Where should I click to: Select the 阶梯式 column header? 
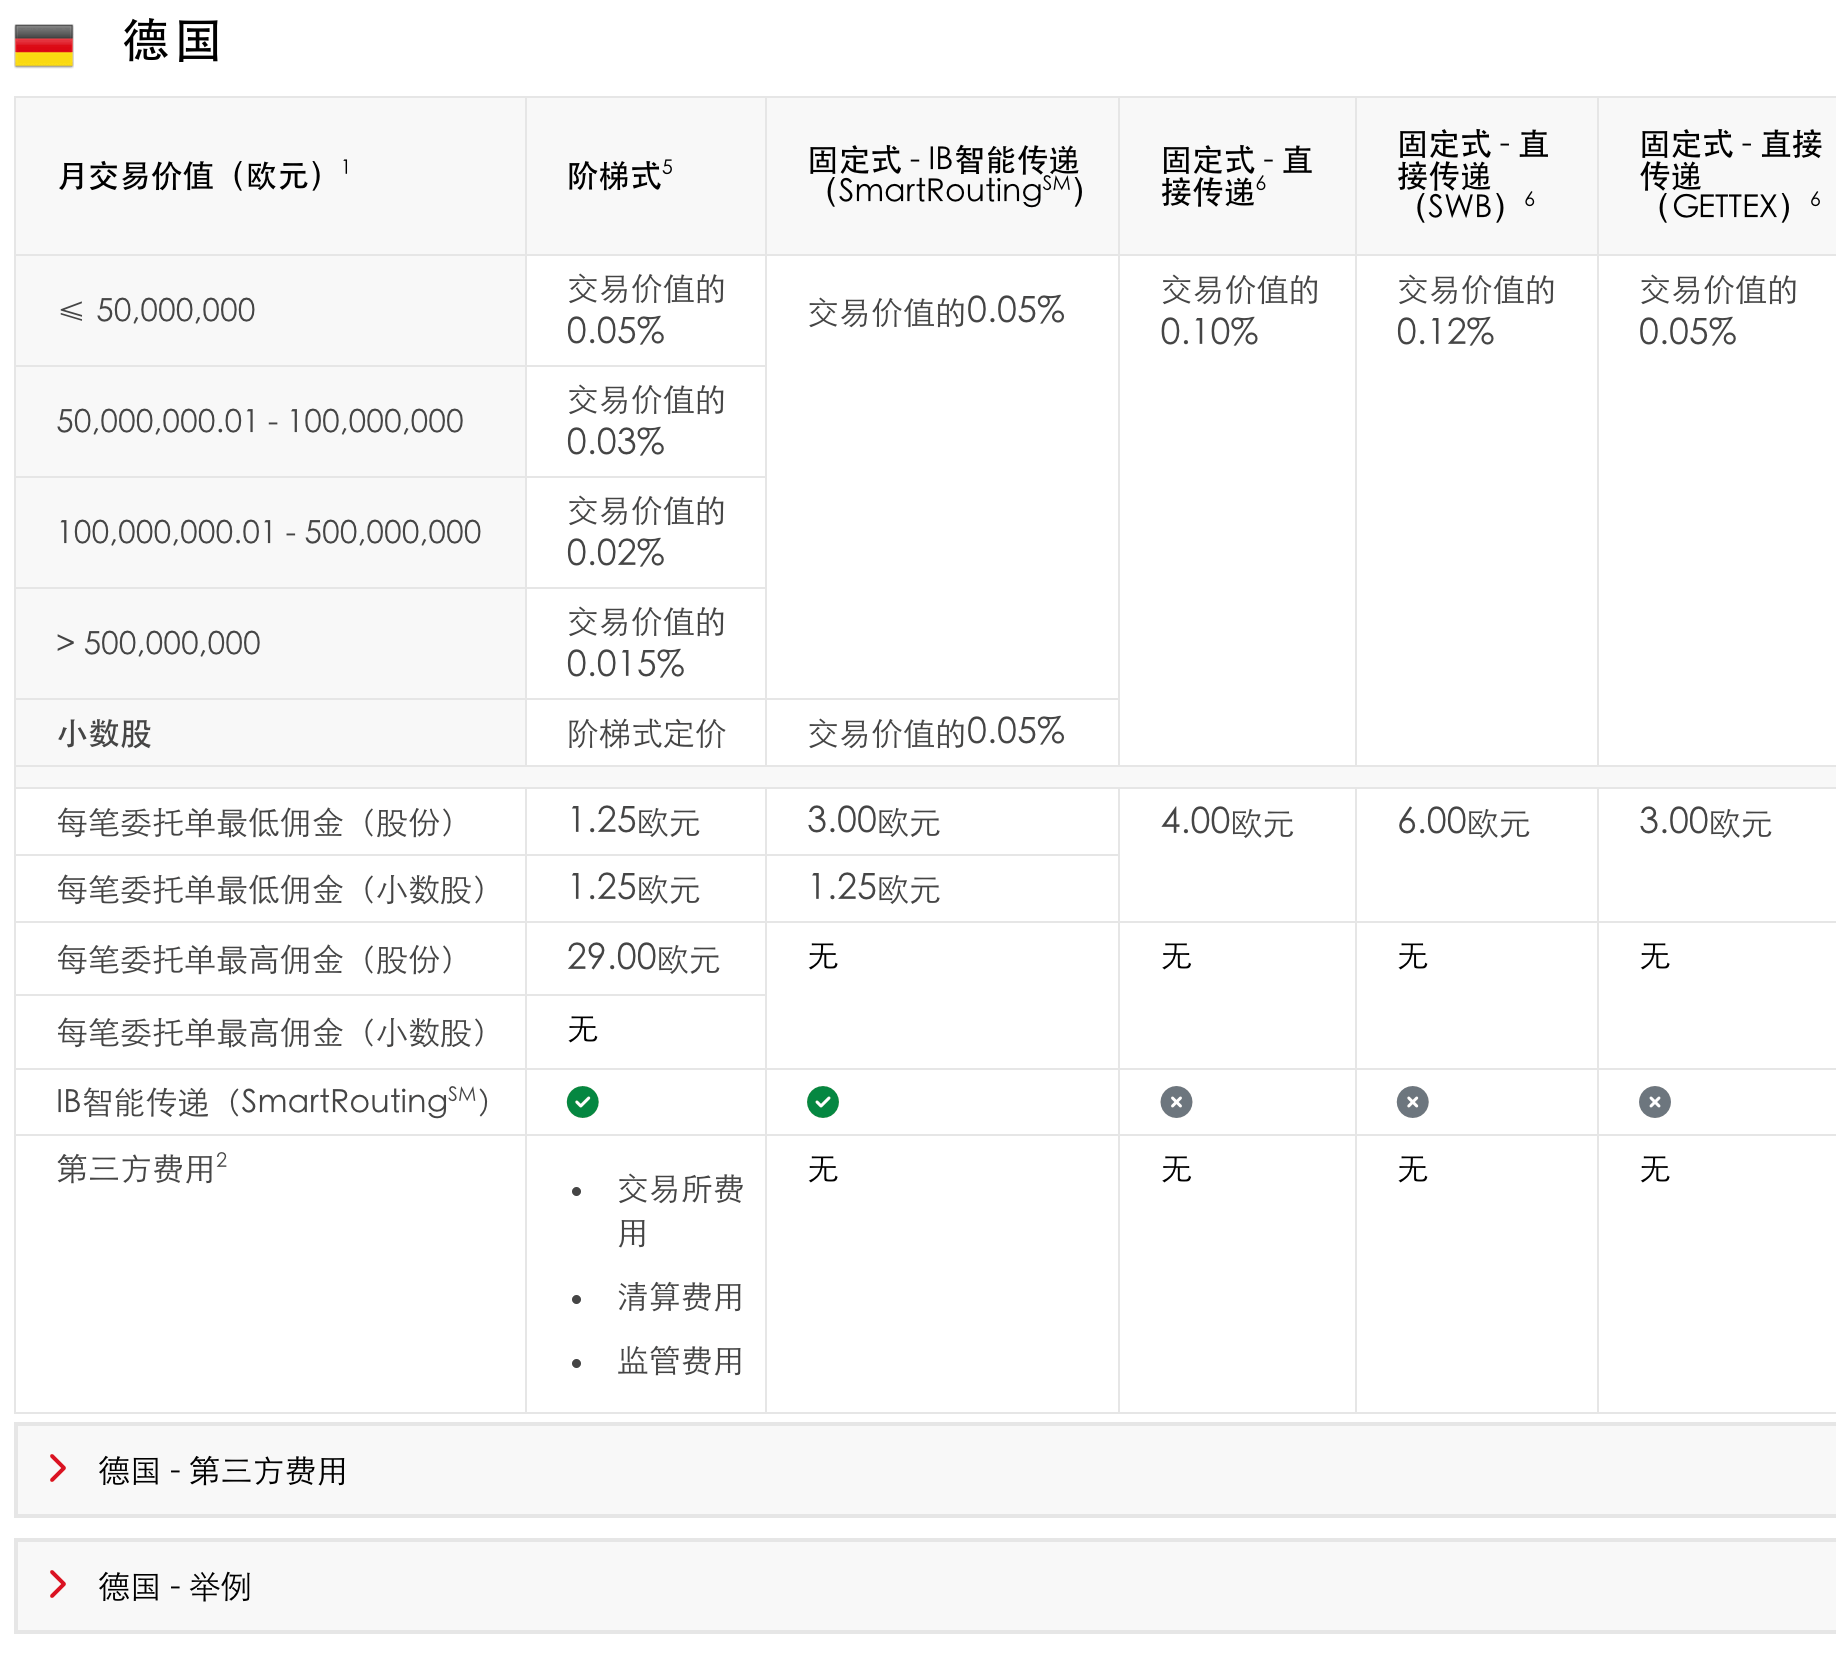coord(613,176)
